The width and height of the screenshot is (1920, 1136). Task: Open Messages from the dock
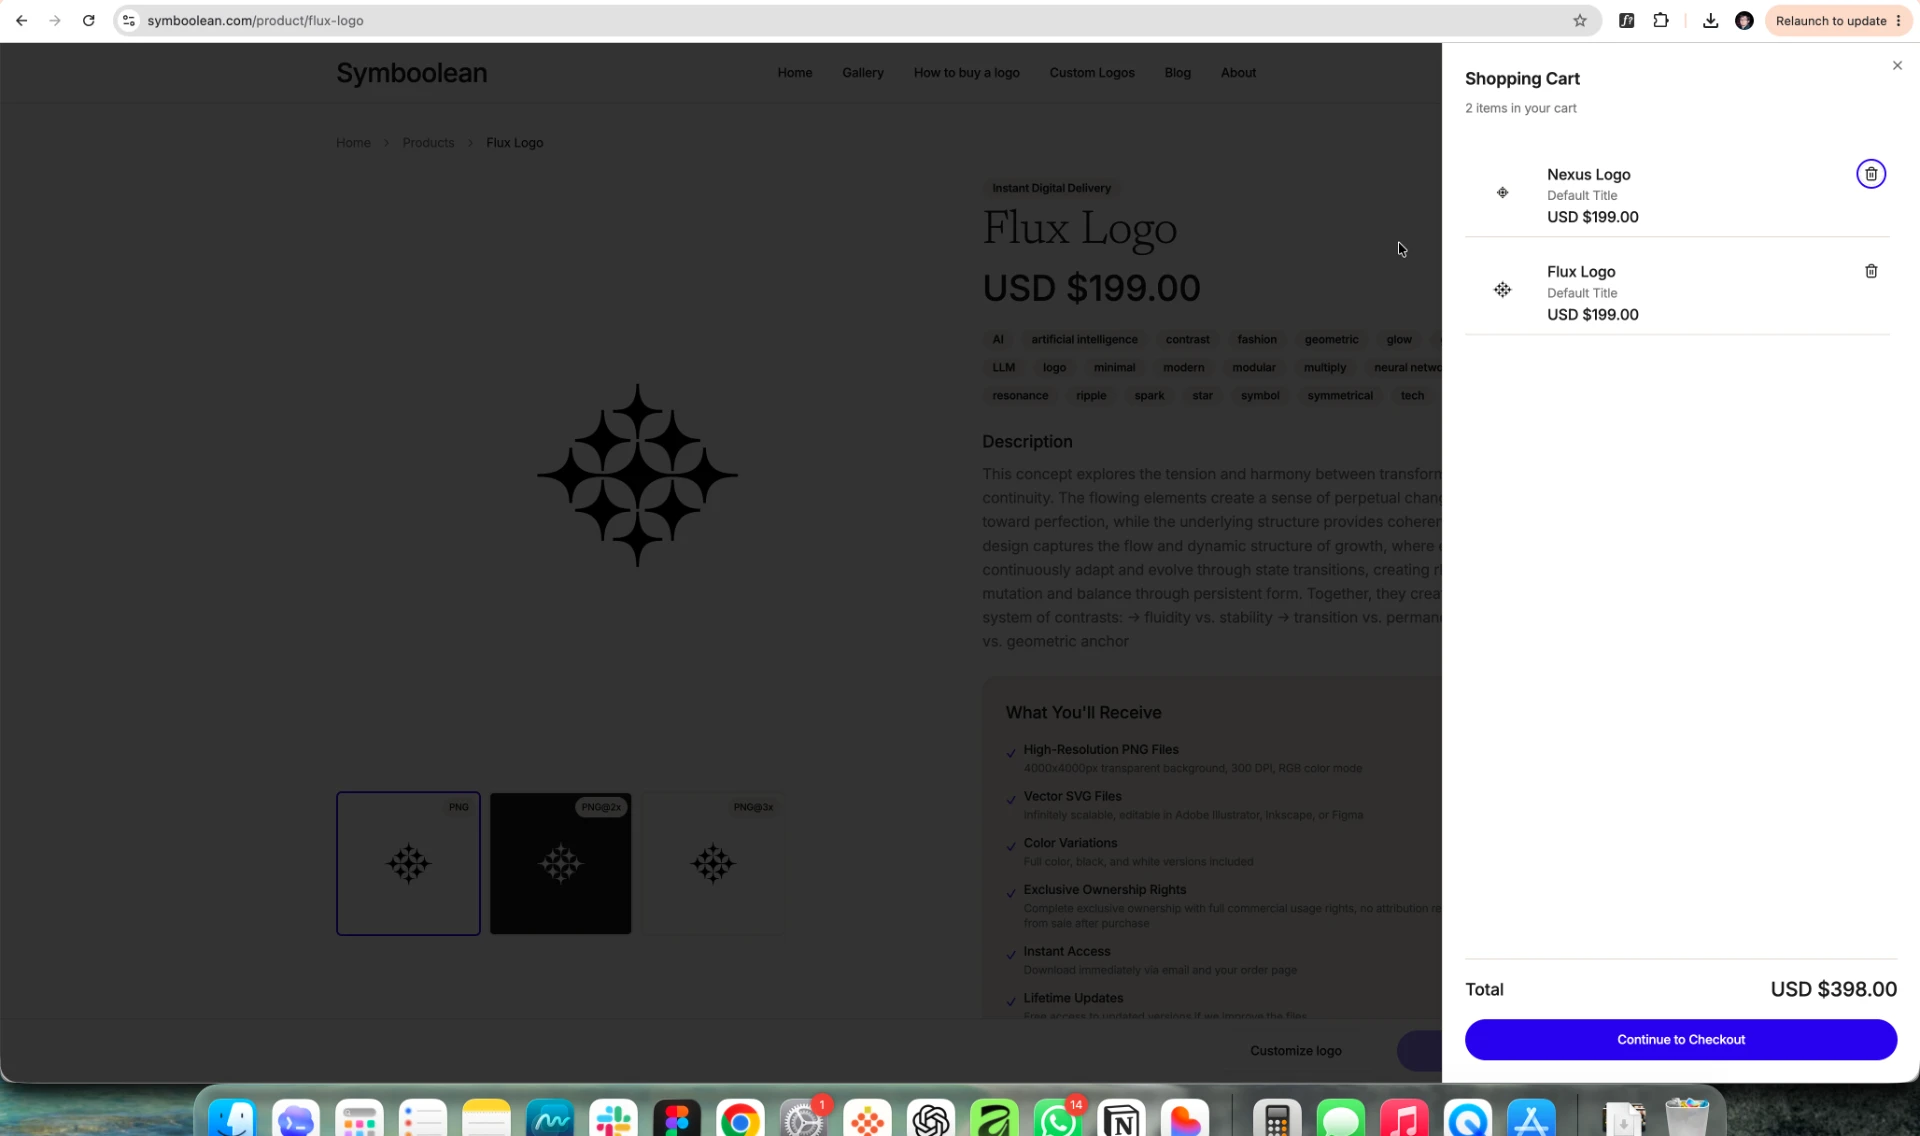tap(1341, 1120)
